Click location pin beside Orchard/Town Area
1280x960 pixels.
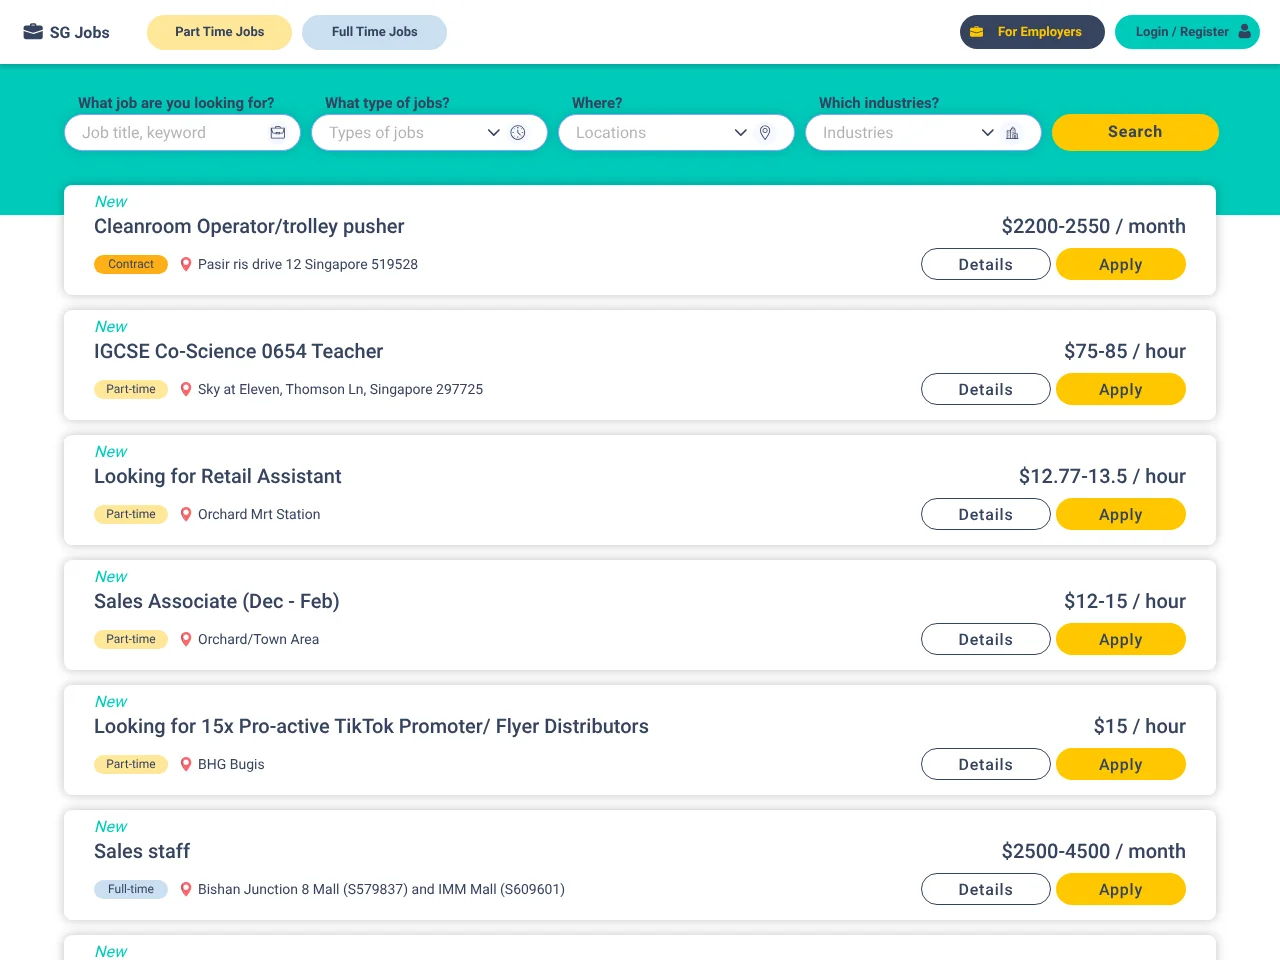tap(185, 639)
